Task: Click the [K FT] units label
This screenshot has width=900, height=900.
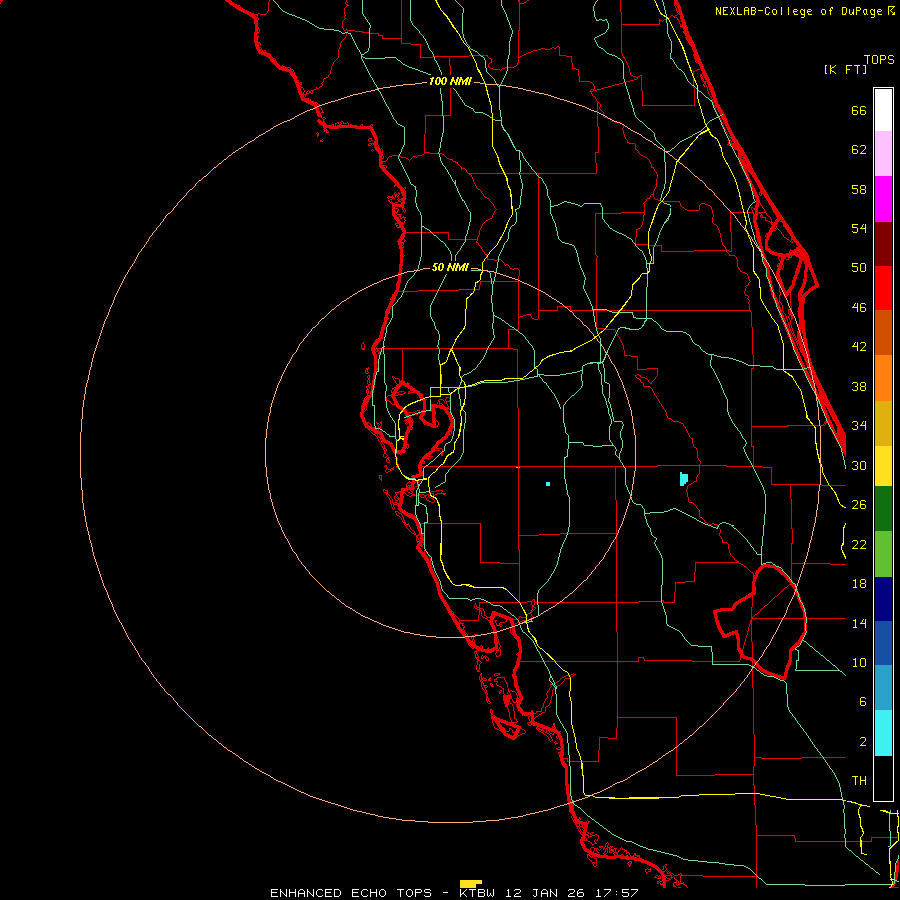Action: (x=845, y=69)
